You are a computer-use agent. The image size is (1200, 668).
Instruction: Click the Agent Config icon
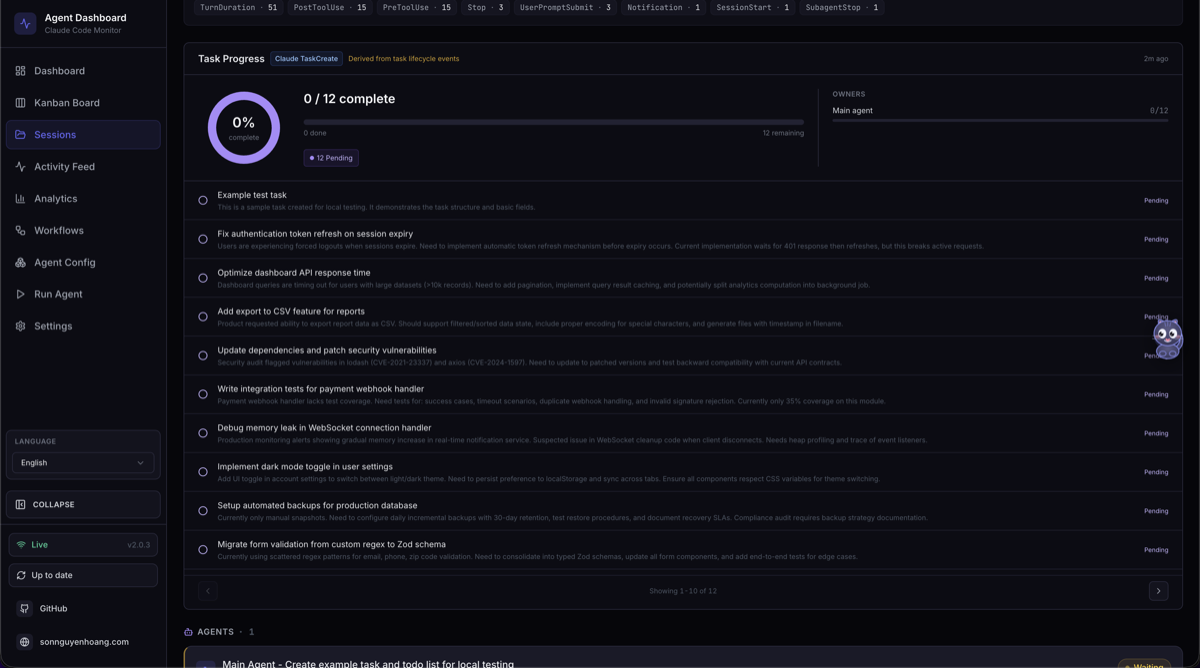point(20,263)
